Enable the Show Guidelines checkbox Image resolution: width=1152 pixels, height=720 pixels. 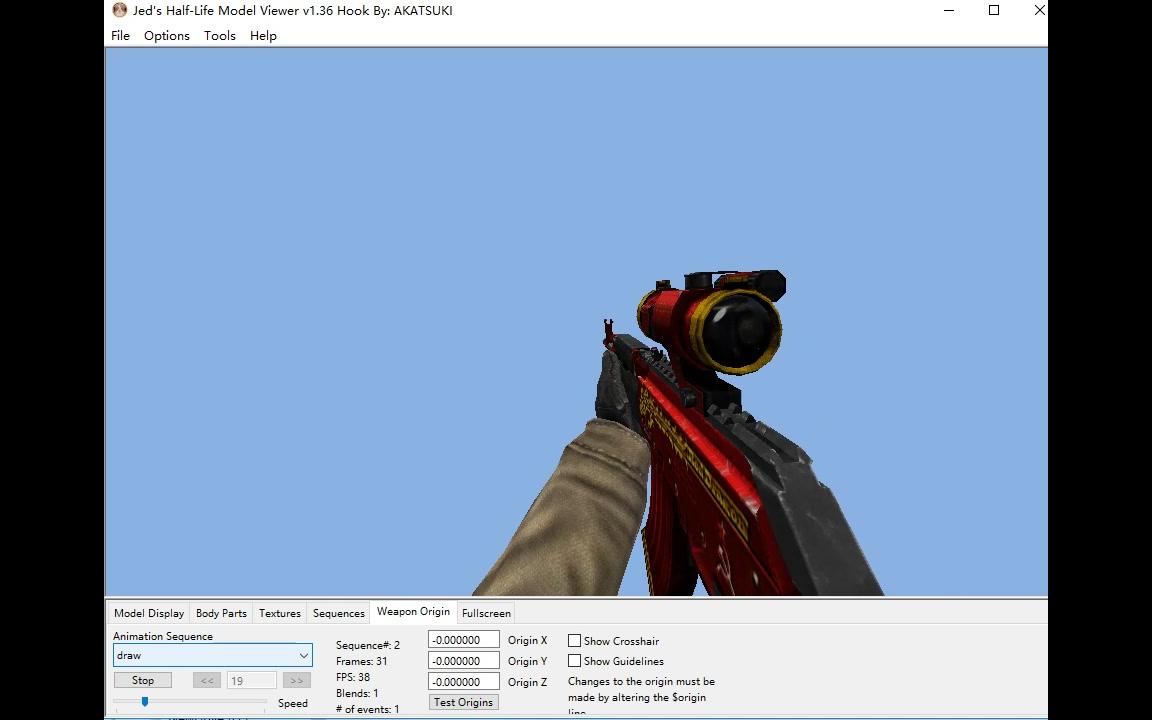(575, 661)
